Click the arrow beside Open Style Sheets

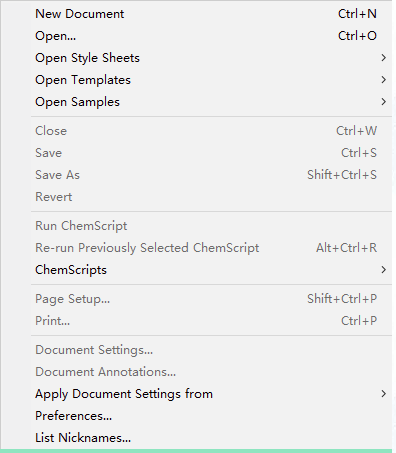click(384, 58)
